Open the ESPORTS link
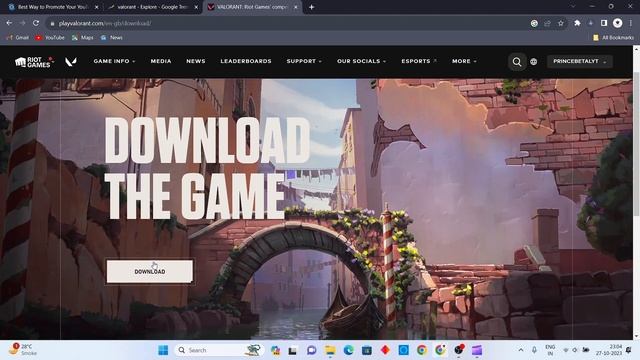Screen dimensions: 640x360 tap(418, 61)
